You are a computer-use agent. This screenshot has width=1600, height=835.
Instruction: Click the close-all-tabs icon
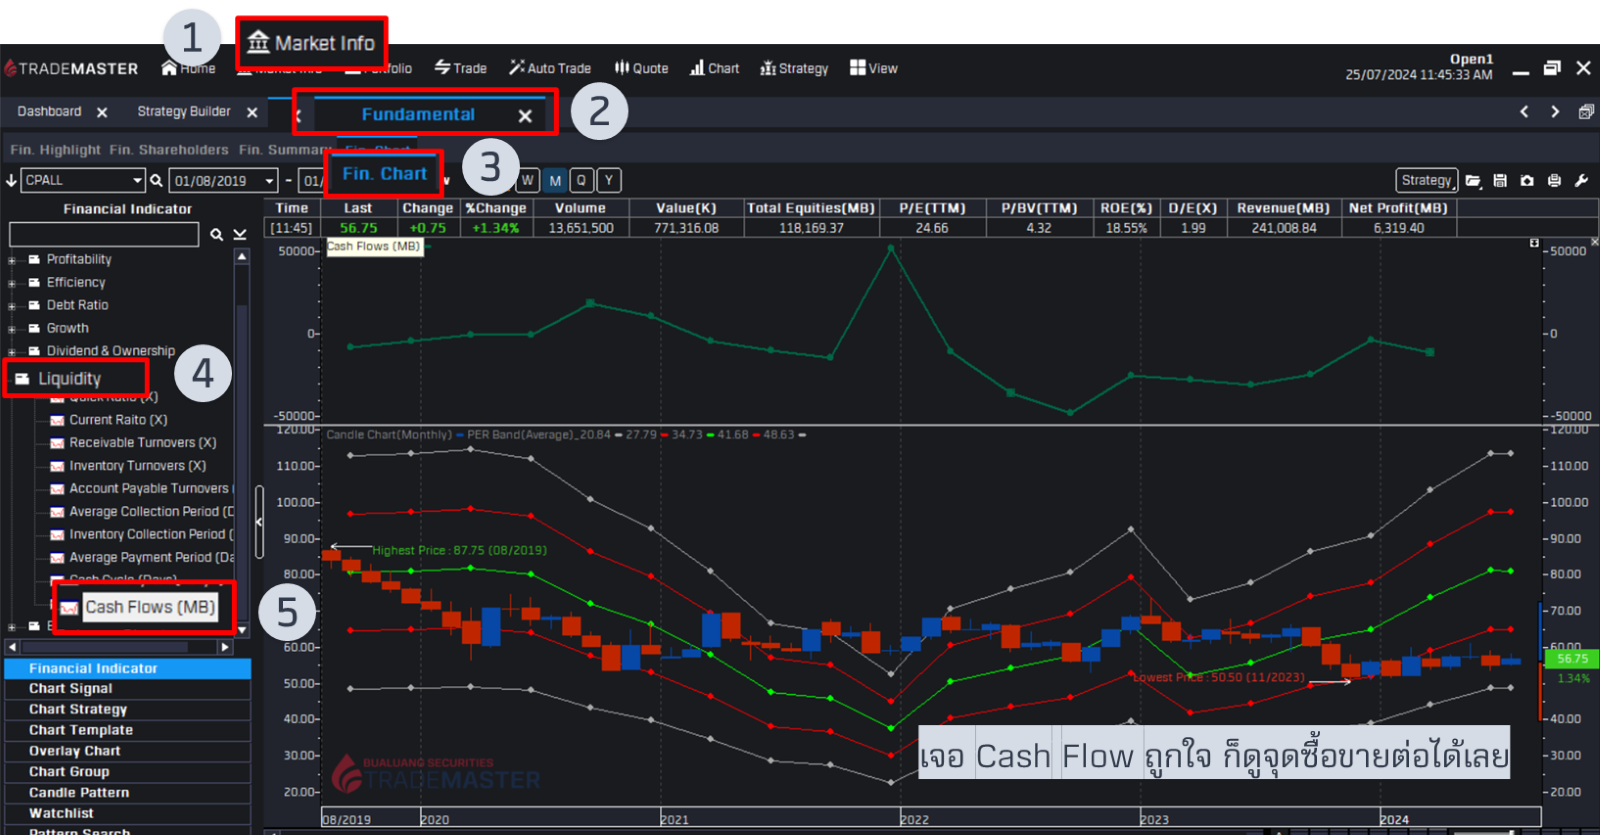(x=1586, y=112)
